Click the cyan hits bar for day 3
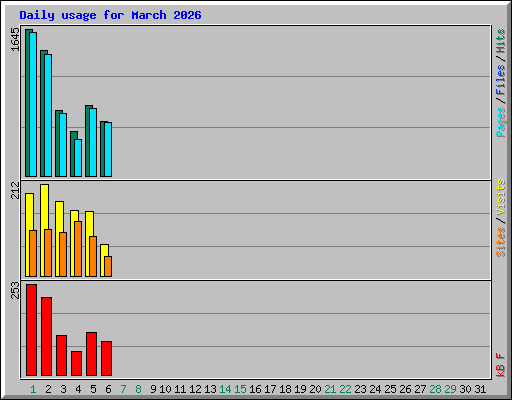This screenshot has width=512, height=400. pos(63,145)
